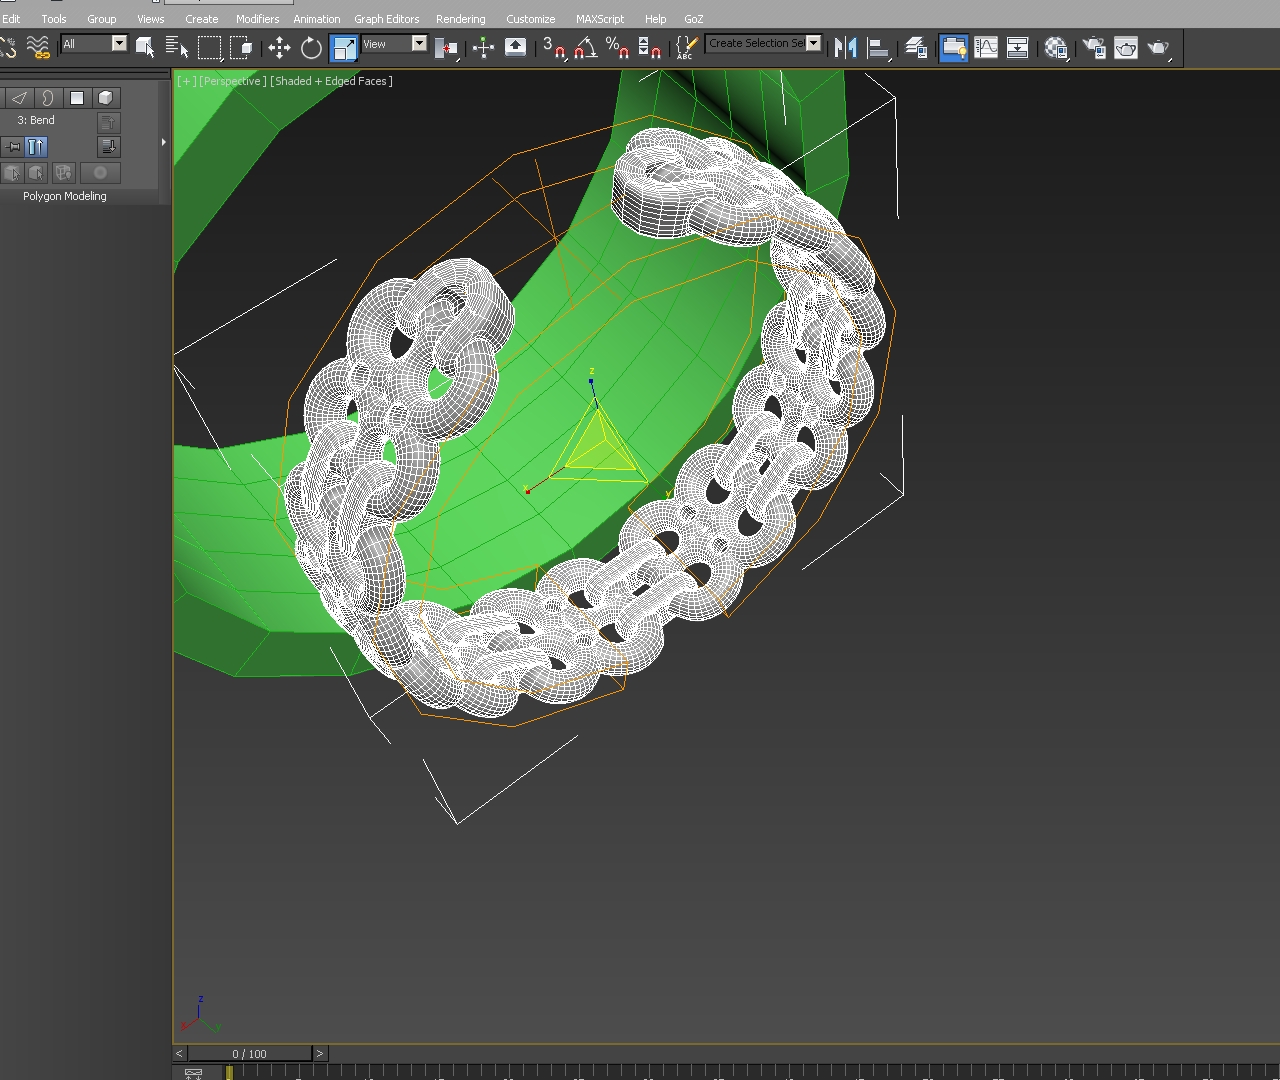This screenshot has height=1080, width=1280.
Task: Select the Select and Move tool
Action: point(279,47)
